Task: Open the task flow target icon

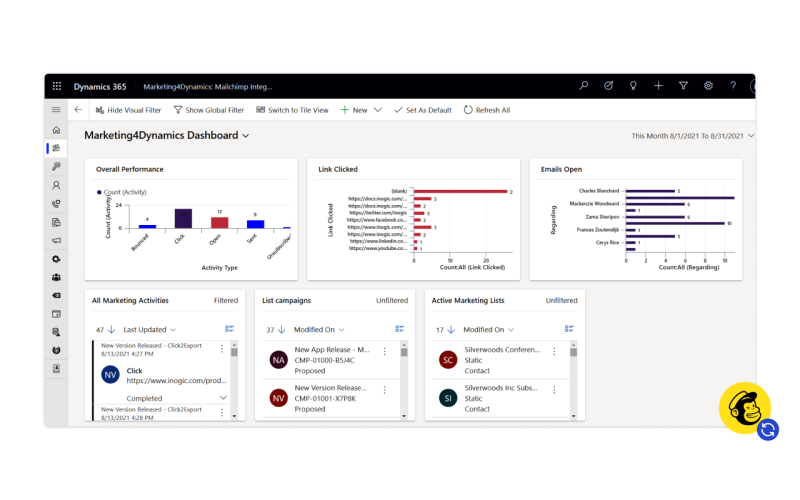Action: (x=608, y=86)
